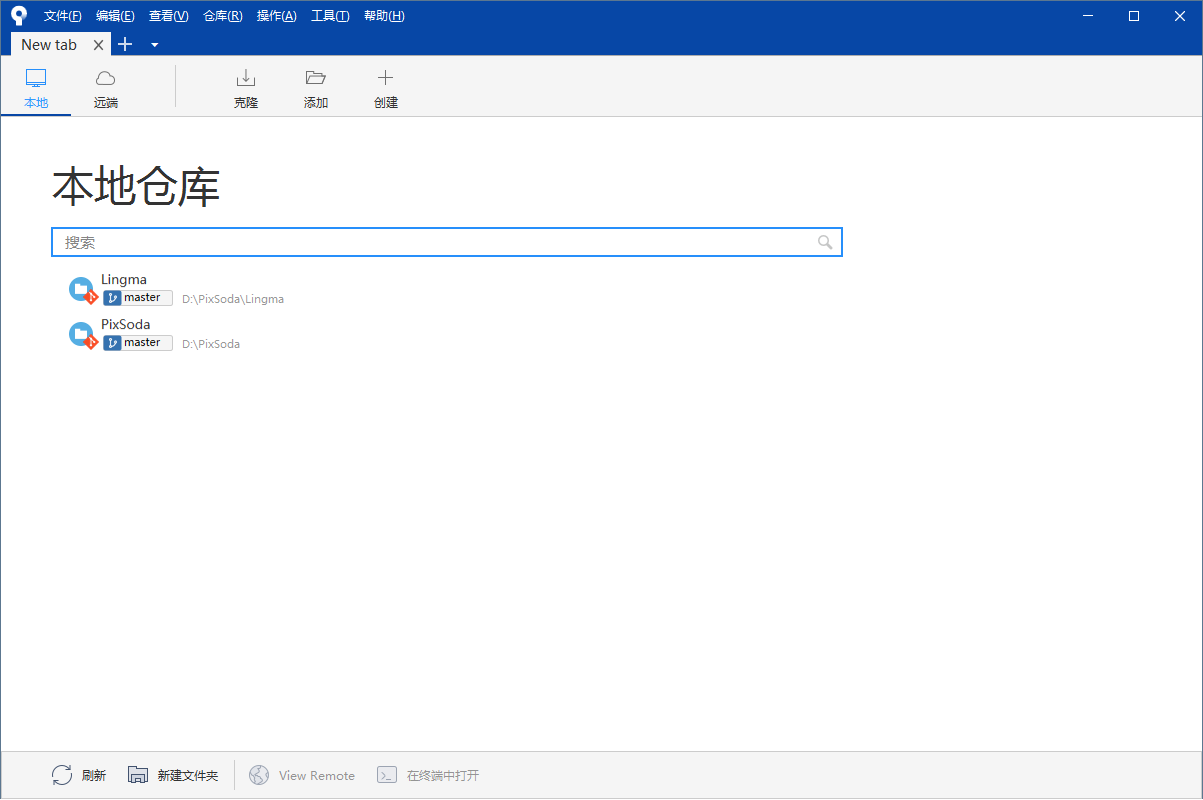Viewport: 1203px width, 800px height.
Task: Open a new tab with the plus button
Action: [x=124, y=44]
